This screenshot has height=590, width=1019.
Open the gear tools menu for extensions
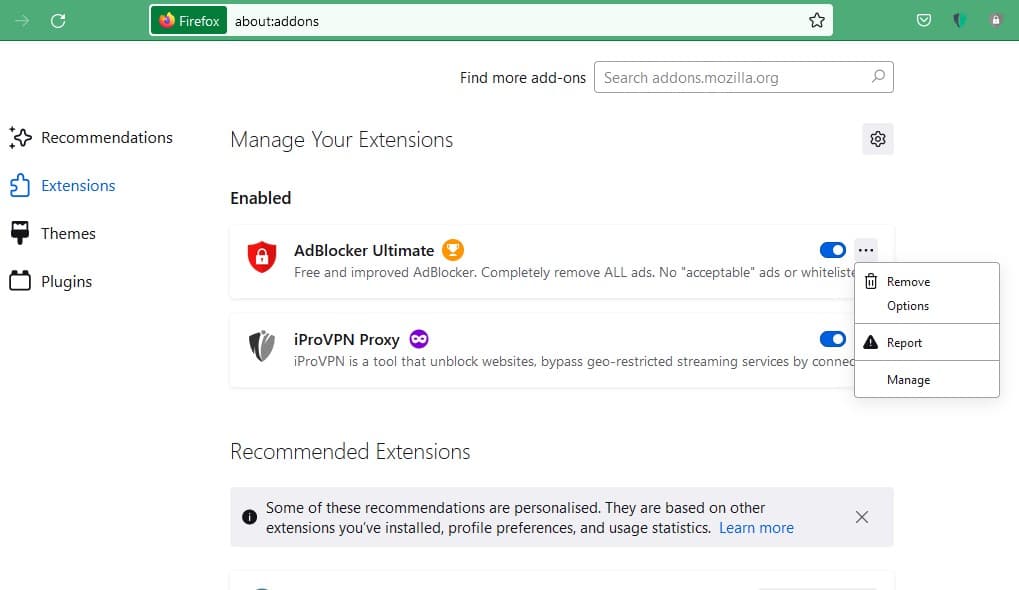click(878, 139)
